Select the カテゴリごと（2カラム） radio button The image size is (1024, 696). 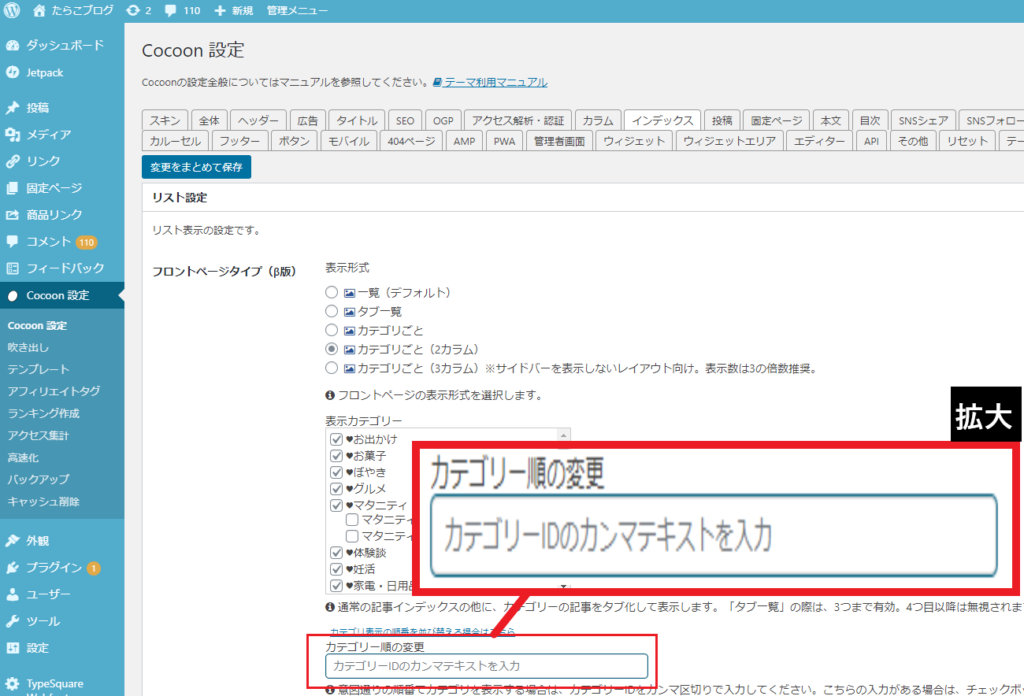click(332, 349)
